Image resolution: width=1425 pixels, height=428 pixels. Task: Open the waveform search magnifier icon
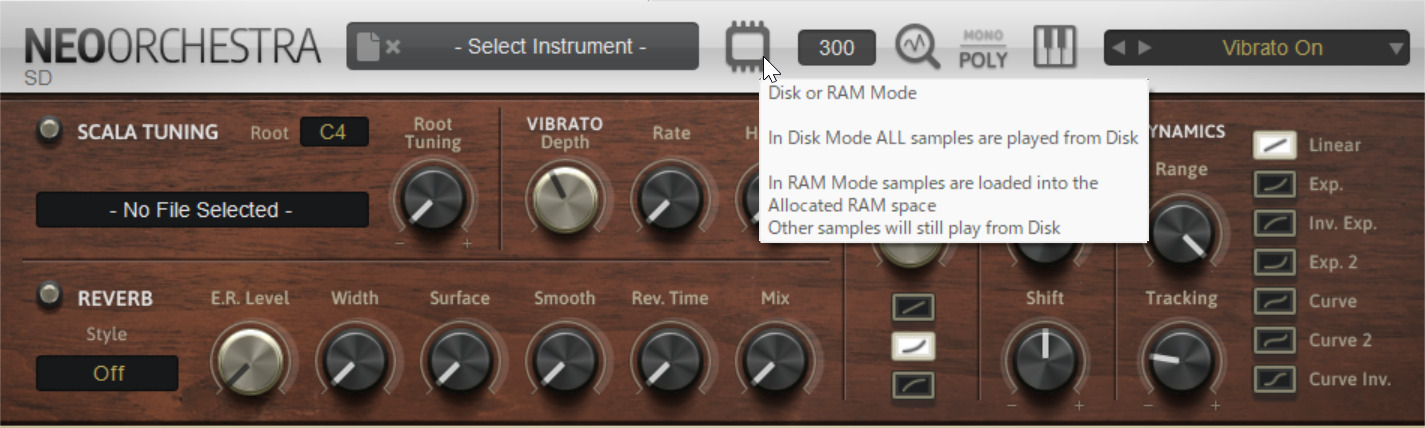point(917,47)
